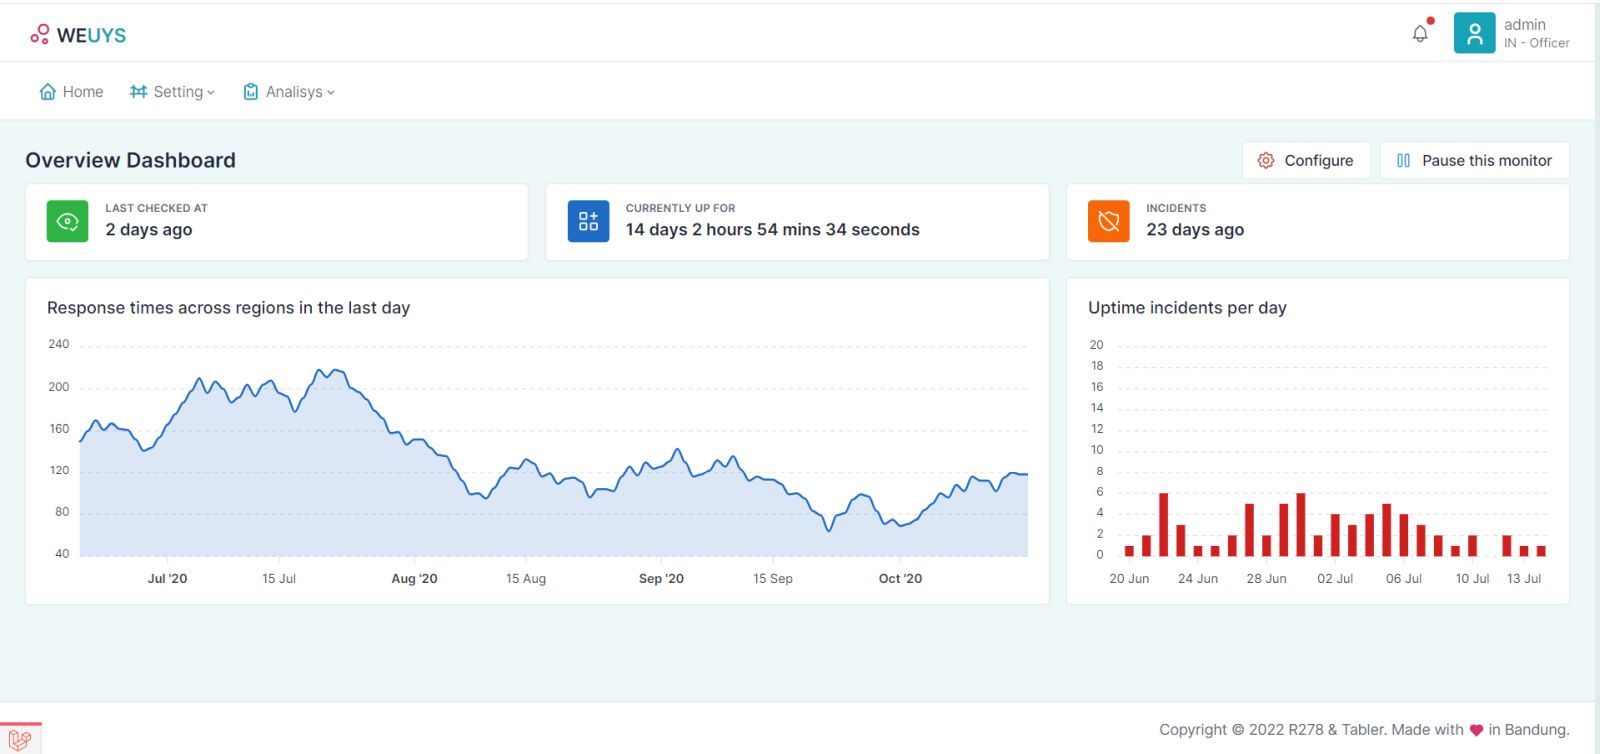This screenshot has height=754, width=1600.
Task: Open the notification bell
Action: coord(1420,34)
